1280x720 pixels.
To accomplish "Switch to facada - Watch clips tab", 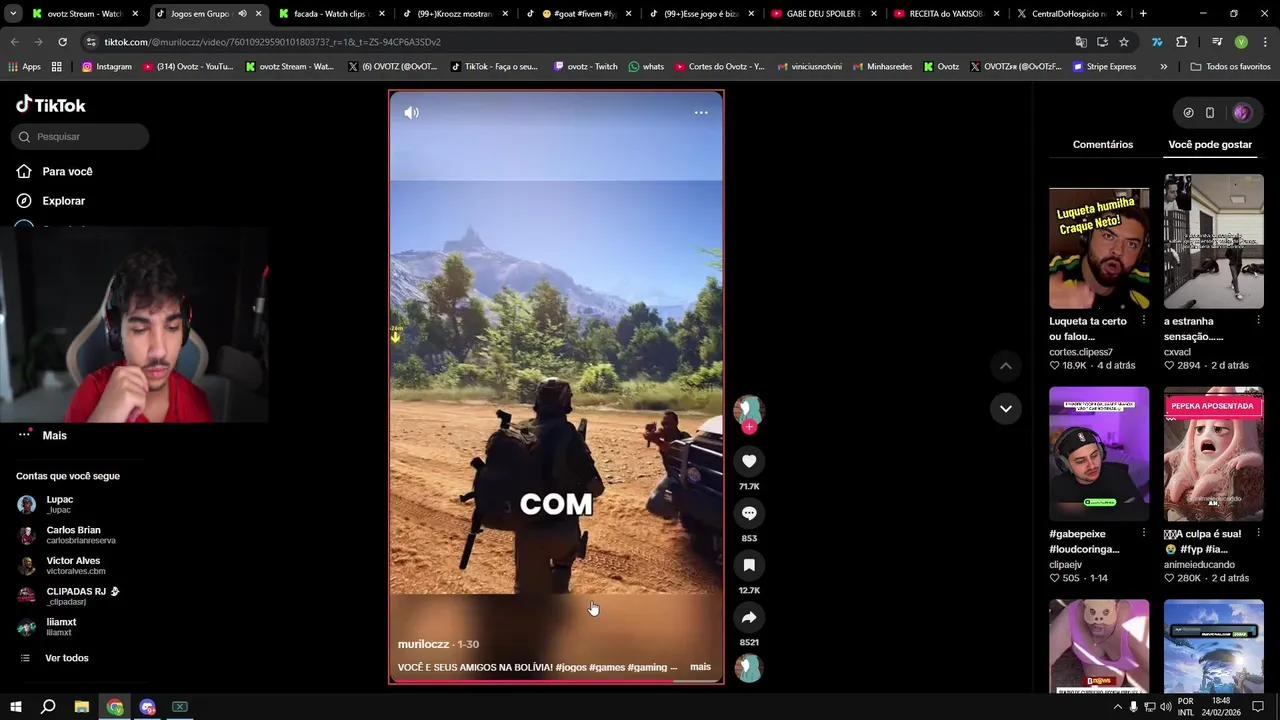I will pyautogui.click(x=330, y=14).
